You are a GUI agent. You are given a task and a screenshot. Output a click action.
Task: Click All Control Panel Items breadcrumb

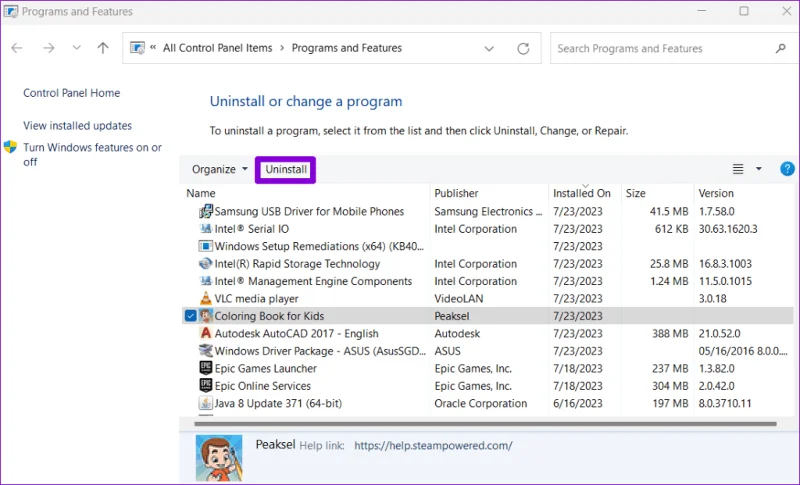click(x=217, y=48)
